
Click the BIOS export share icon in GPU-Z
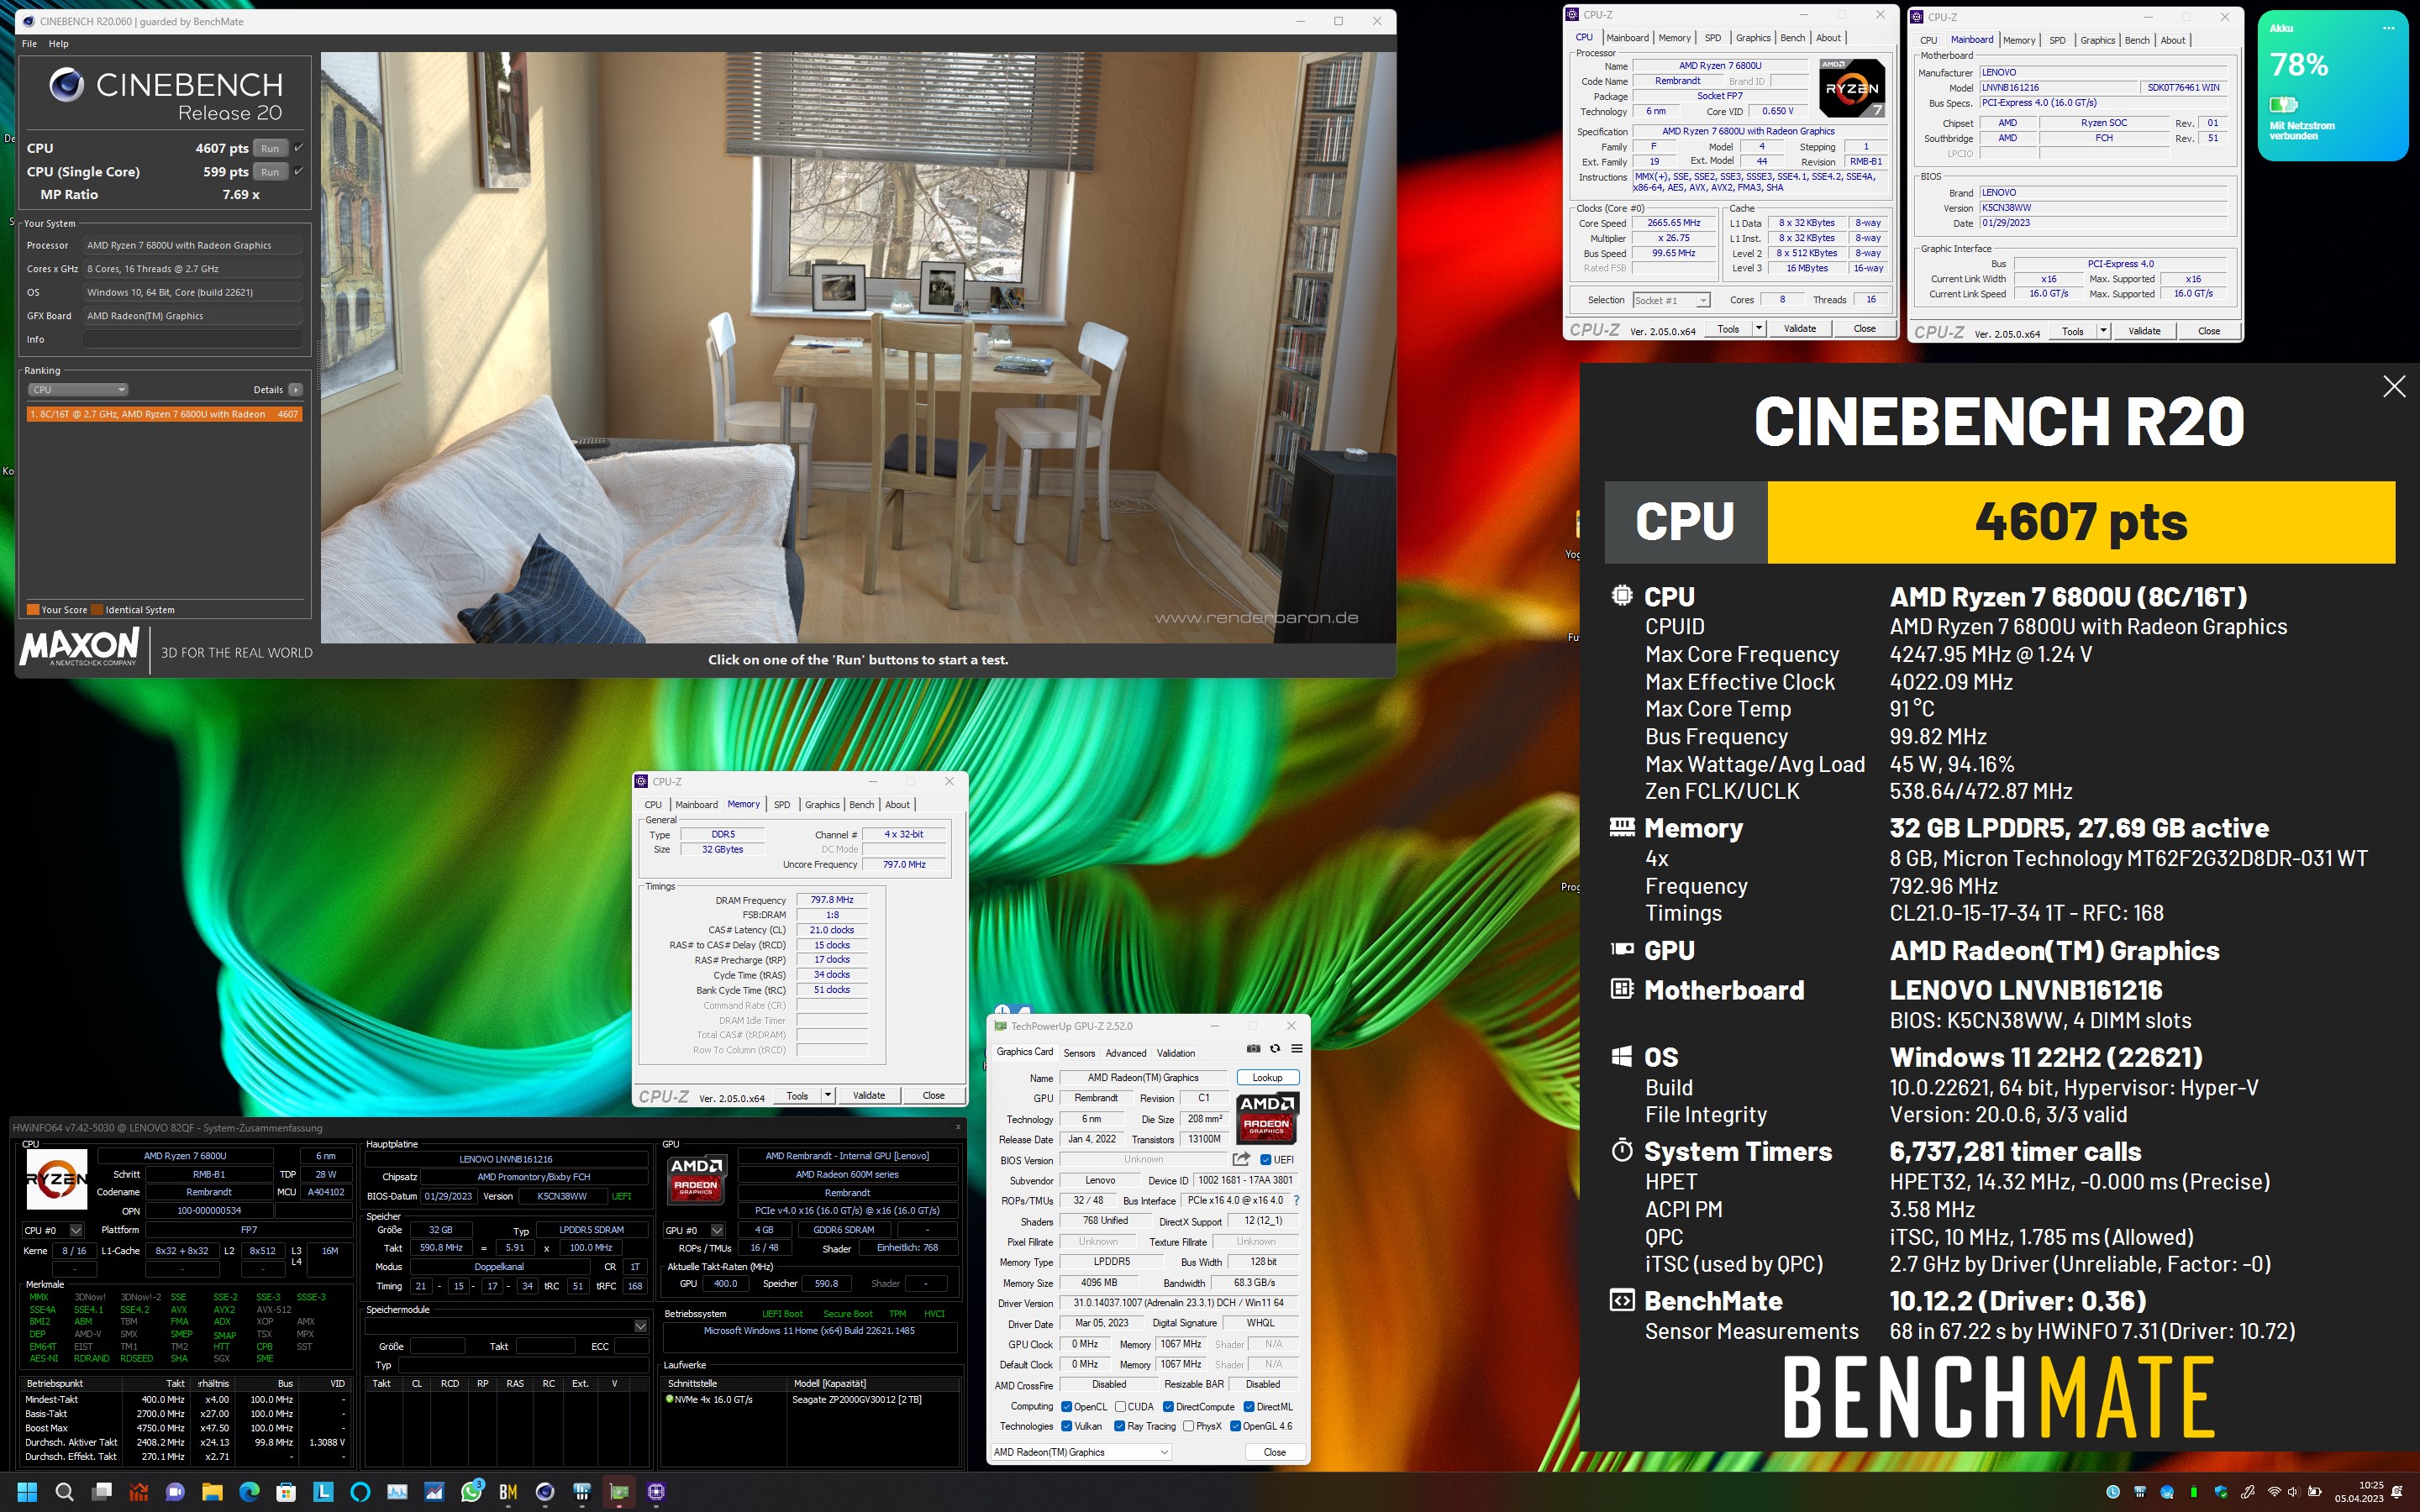[x=1241, y=1159]
